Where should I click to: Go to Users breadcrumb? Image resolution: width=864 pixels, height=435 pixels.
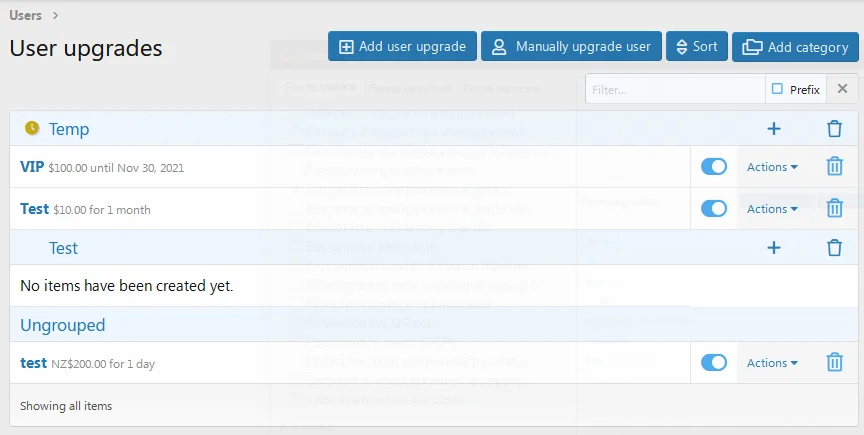point(26,15)
